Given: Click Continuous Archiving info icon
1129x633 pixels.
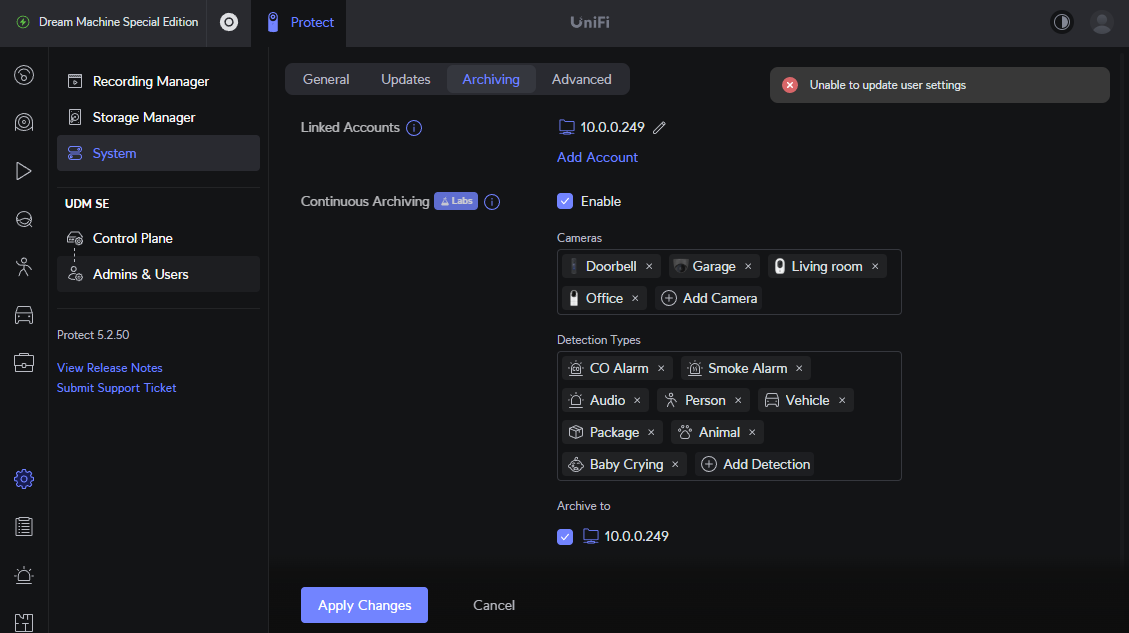Looking at the screenshot, I should pos(492,202).
